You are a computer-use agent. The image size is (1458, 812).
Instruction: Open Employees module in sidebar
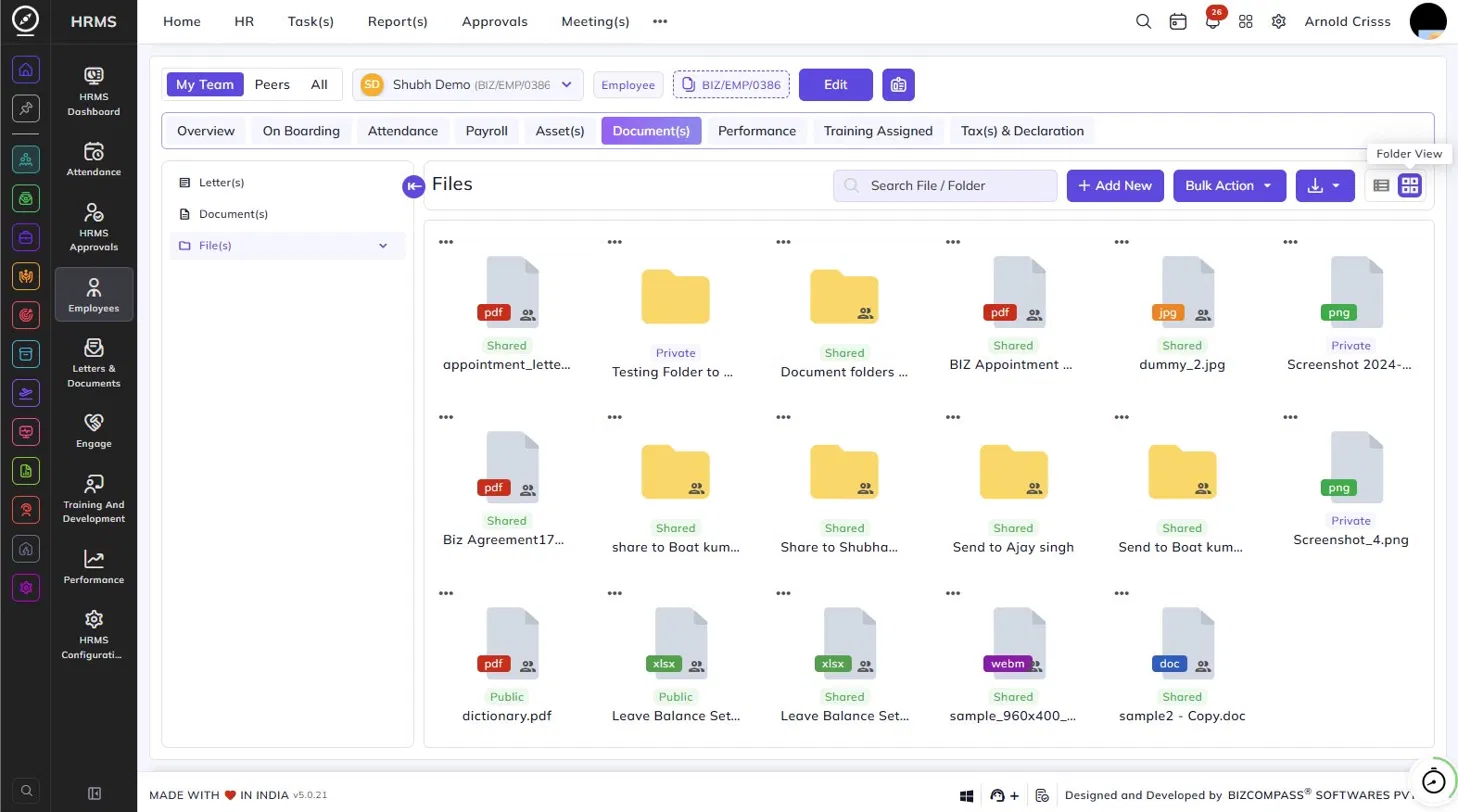click(94, 294)
